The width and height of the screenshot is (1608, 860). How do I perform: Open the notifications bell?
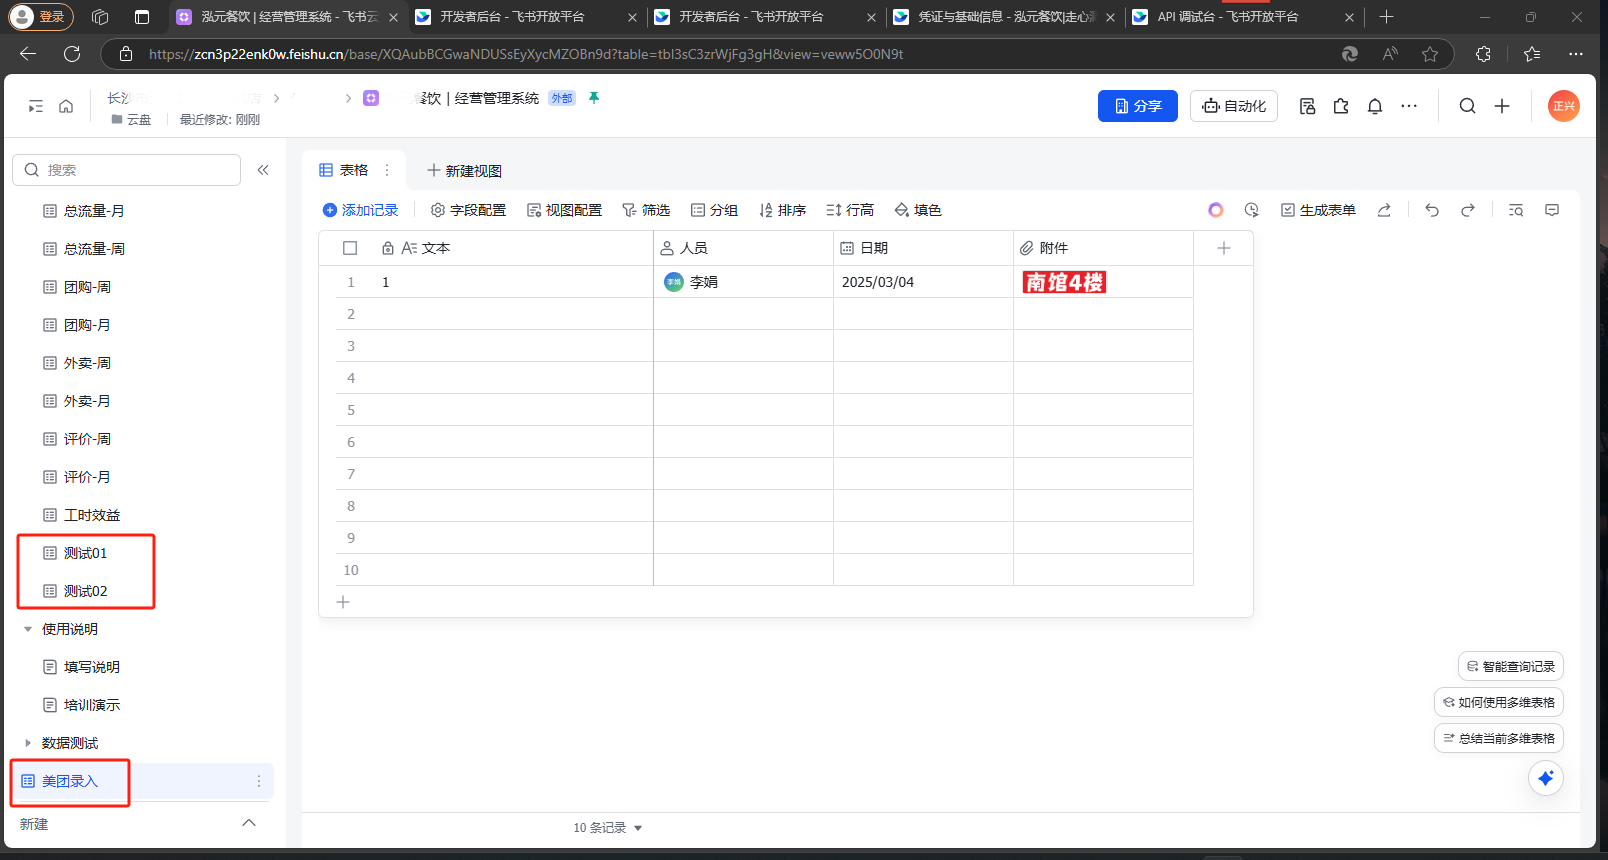[1375, 106]
